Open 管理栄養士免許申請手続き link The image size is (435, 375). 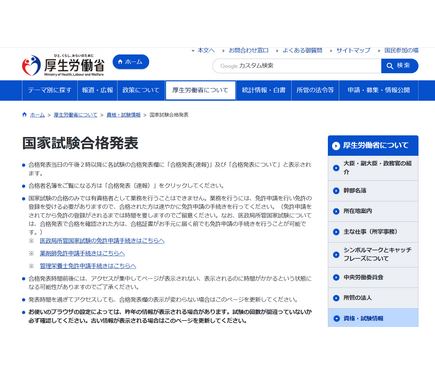click(x=88, y=266)
